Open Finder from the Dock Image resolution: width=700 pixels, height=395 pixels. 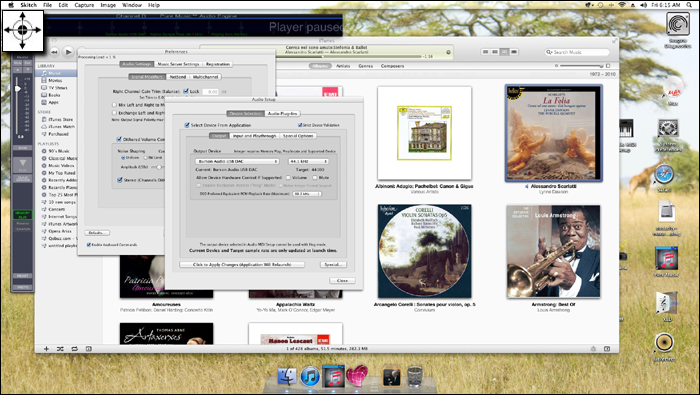pos(287,377)
